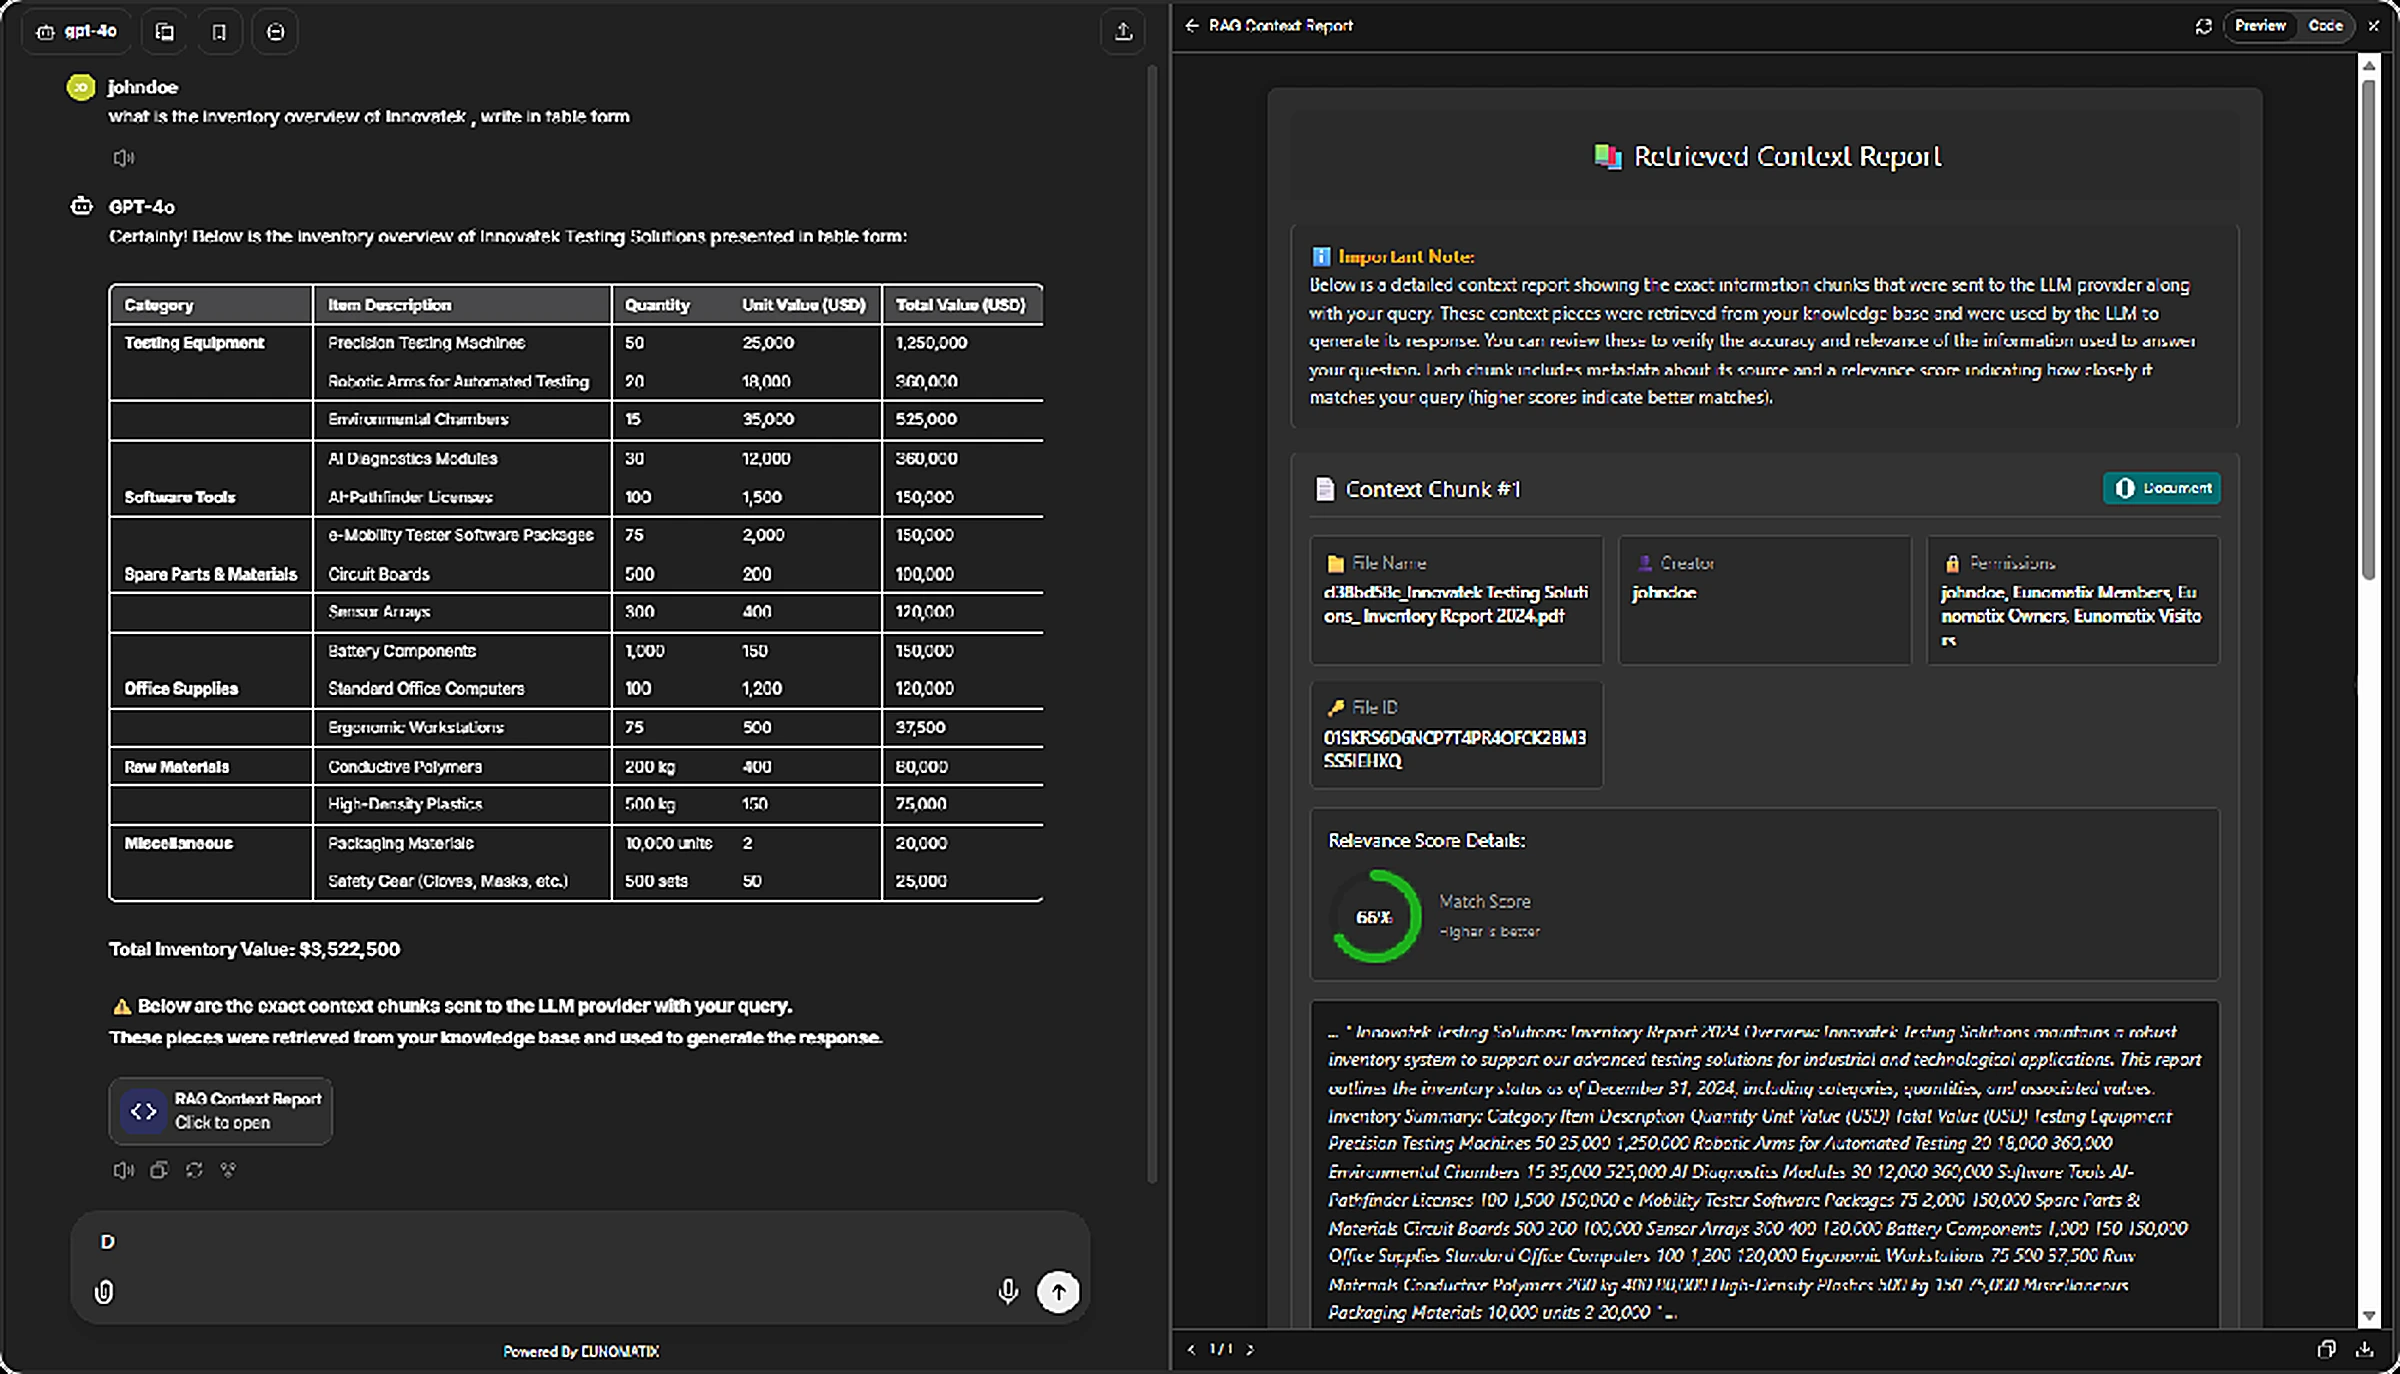Start voice input with microphone icon

(1008, 1292)
